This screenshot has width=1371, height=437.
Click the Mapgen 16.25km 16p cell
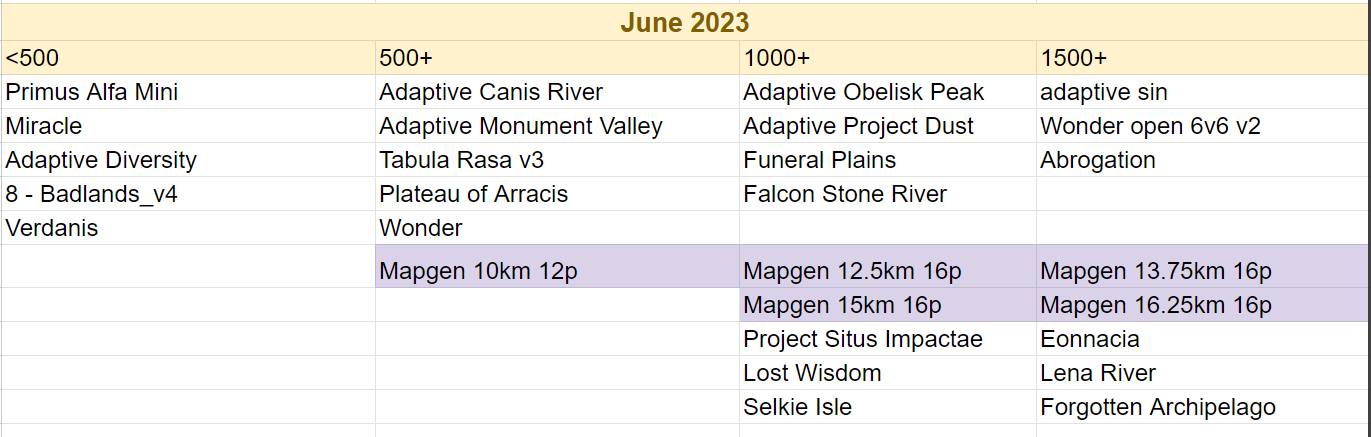(1203, 305)
